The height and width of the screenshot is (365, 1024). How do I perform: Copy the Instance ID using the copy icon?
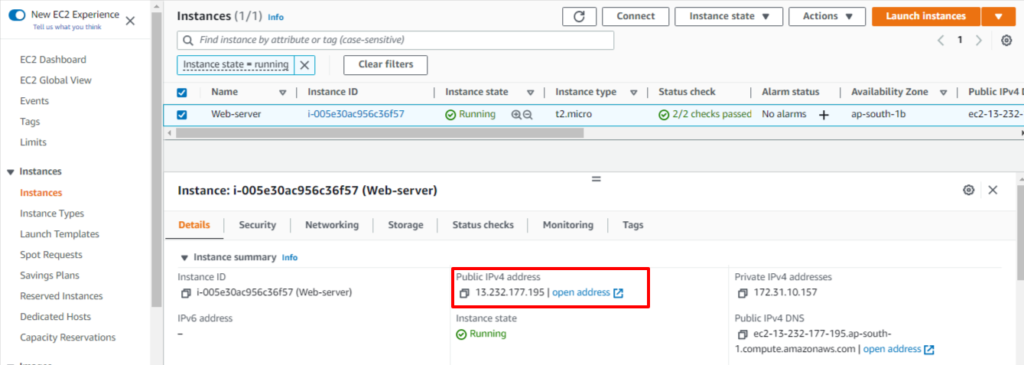coord(186,293)
